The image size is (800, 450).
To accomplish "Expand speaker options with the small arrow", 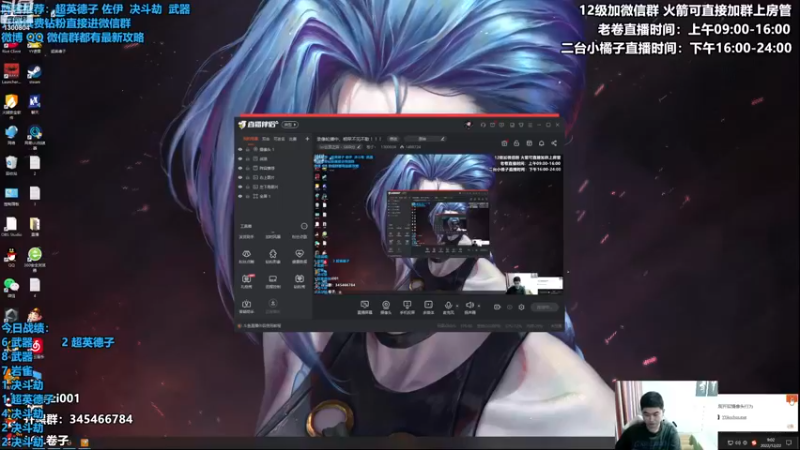I will pyautogui.click(x=479, y=306).
